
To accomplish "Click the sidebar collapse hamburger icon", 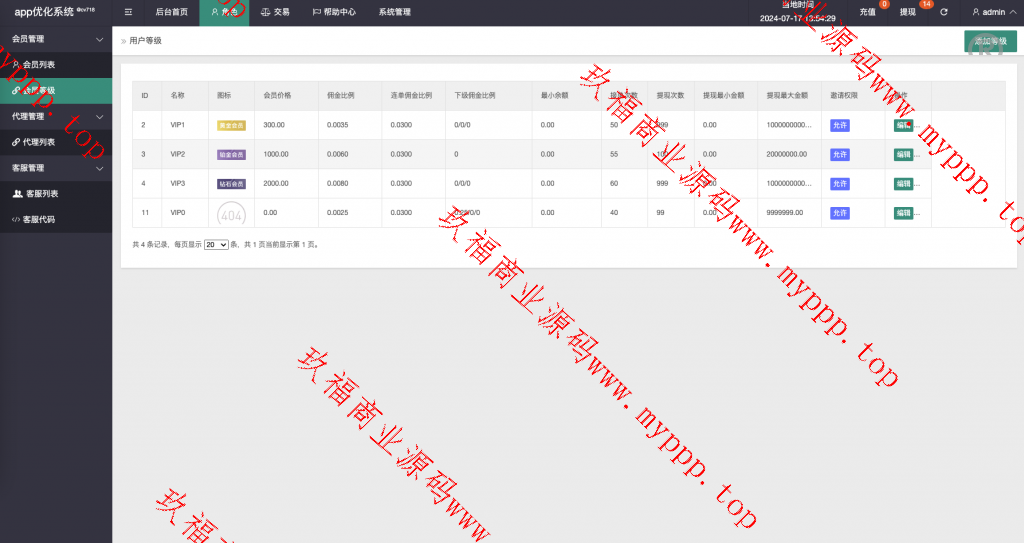I will 128,12.
